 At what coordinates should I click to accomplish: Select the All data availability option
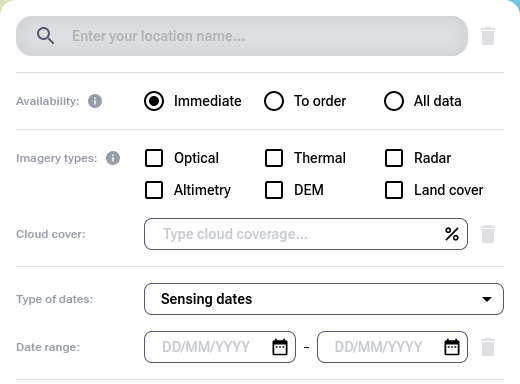[x=394, y=101]
